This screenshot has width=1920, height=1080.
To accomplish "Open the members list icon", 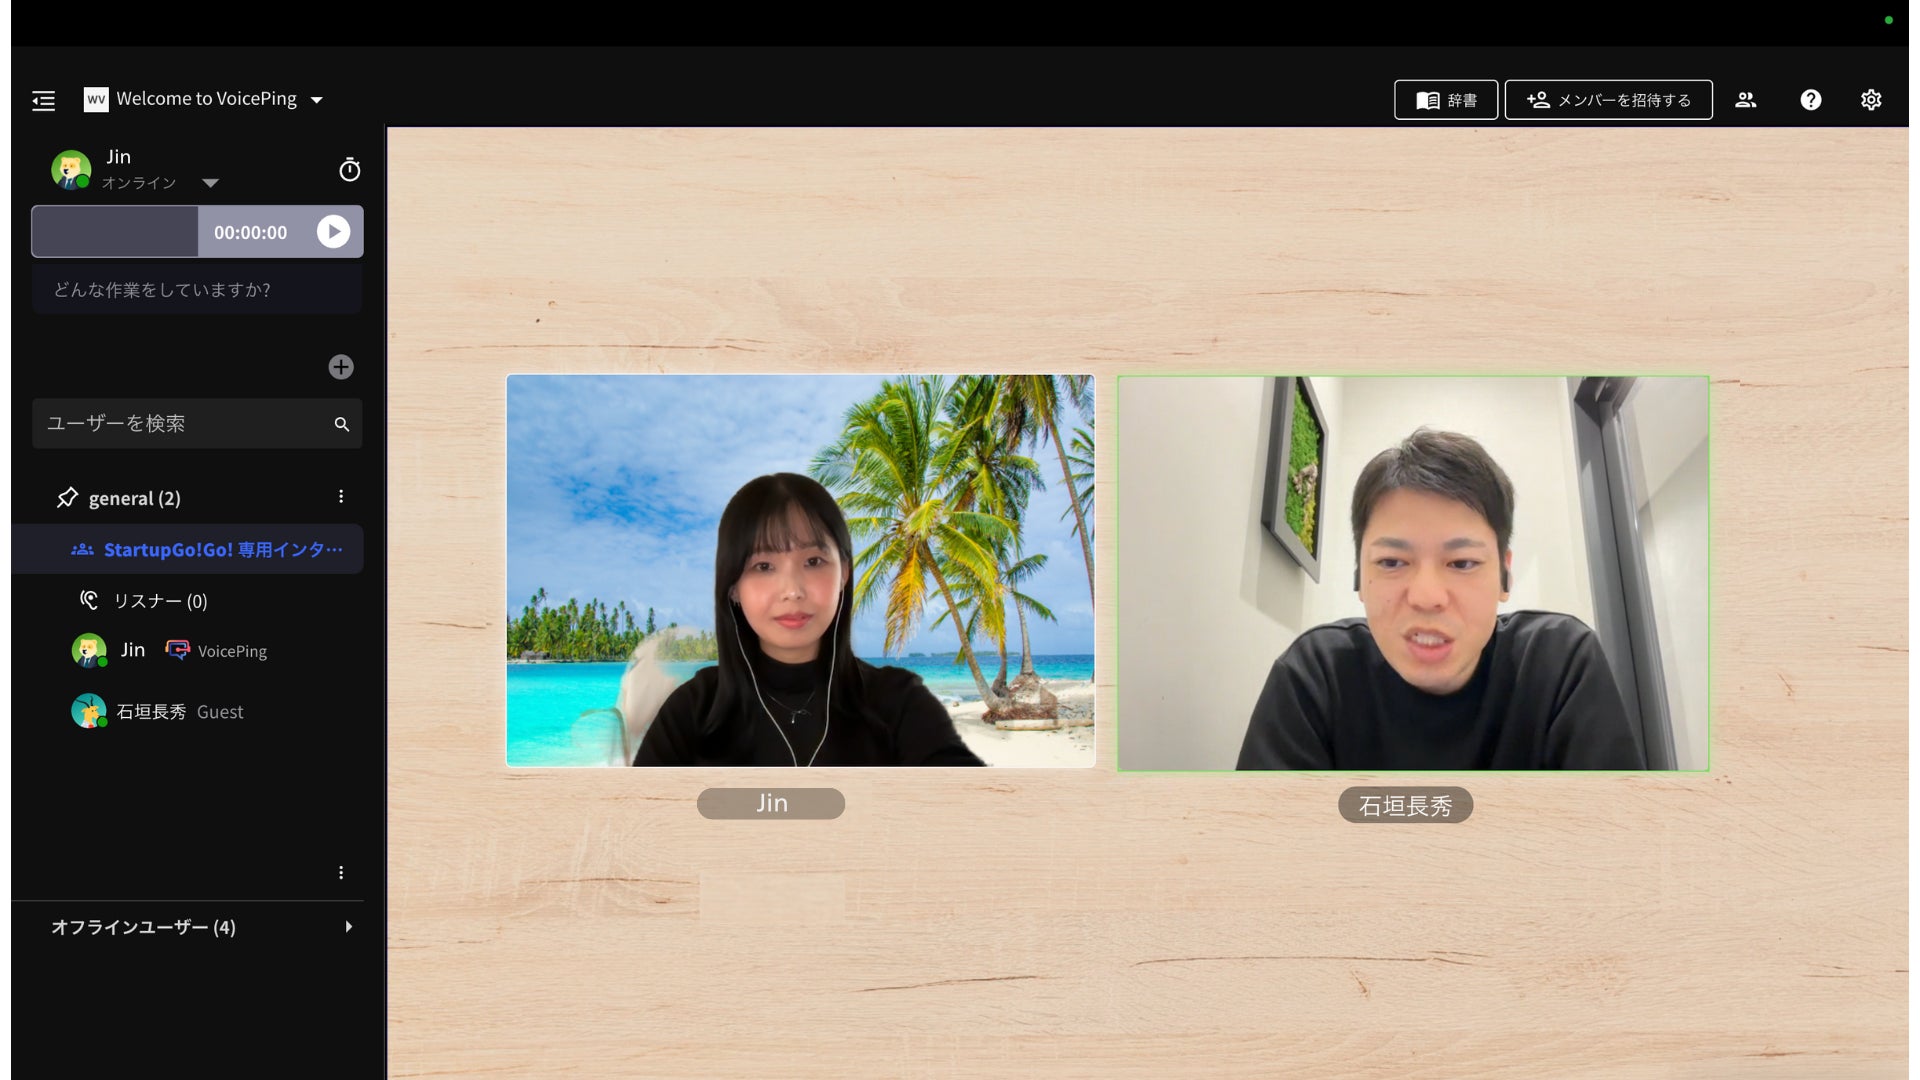I will 1745,100.
